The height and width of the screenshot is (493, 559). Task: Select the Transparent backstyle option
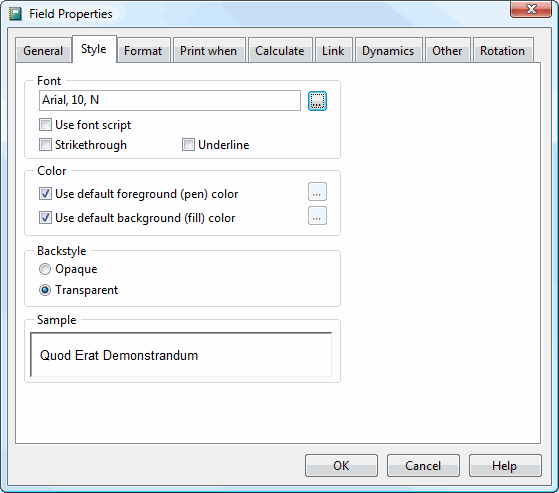coord(45,290)
